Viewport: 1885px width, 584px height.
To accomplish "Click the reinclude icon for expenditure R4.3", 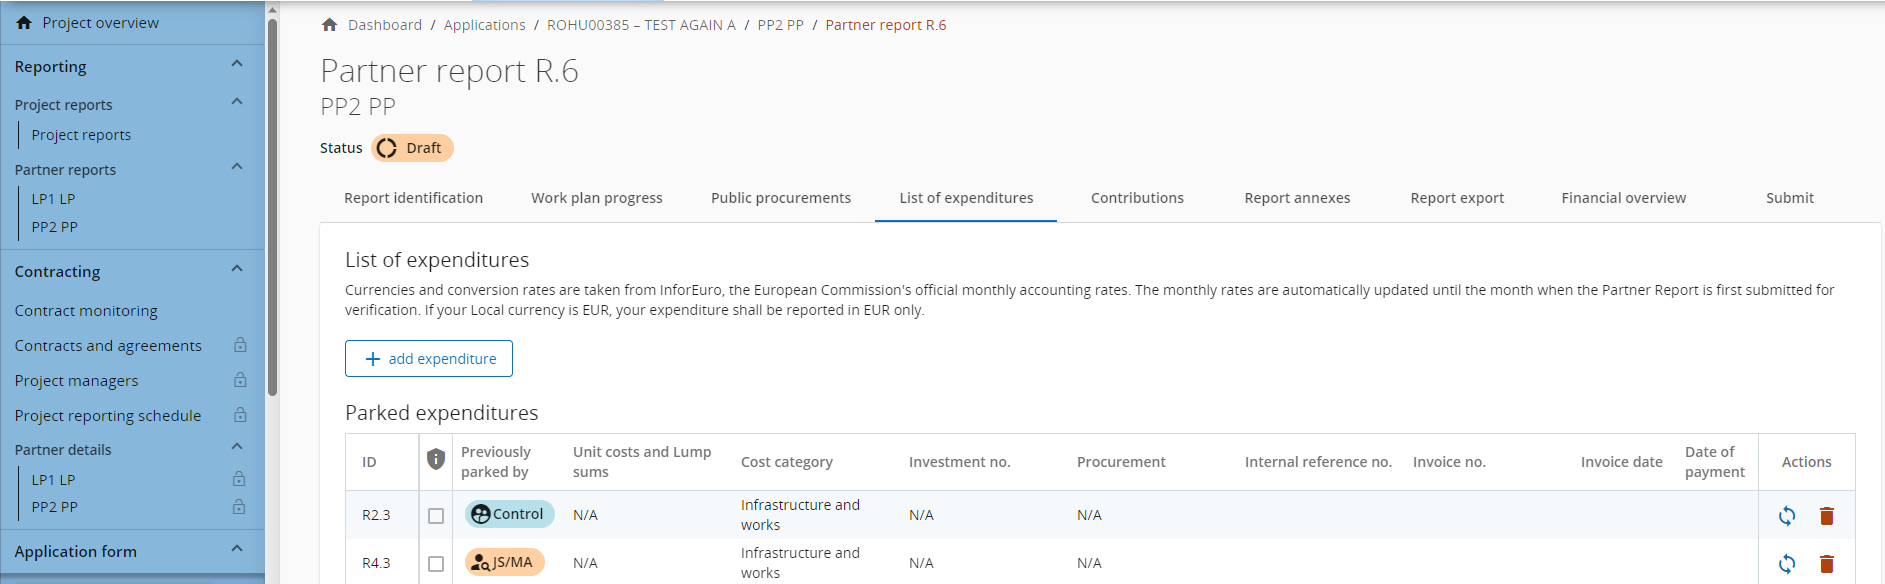I will click(x=1786, y=564).
